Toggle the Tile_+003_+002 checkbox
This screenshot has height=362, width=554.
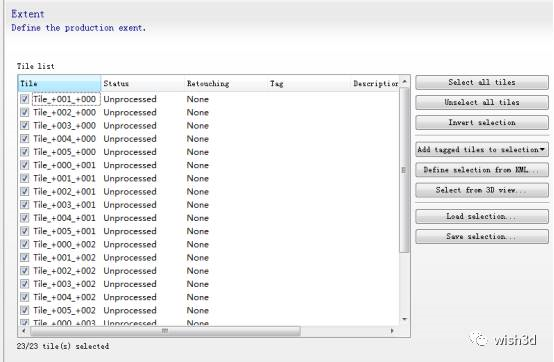pos(24,284)
